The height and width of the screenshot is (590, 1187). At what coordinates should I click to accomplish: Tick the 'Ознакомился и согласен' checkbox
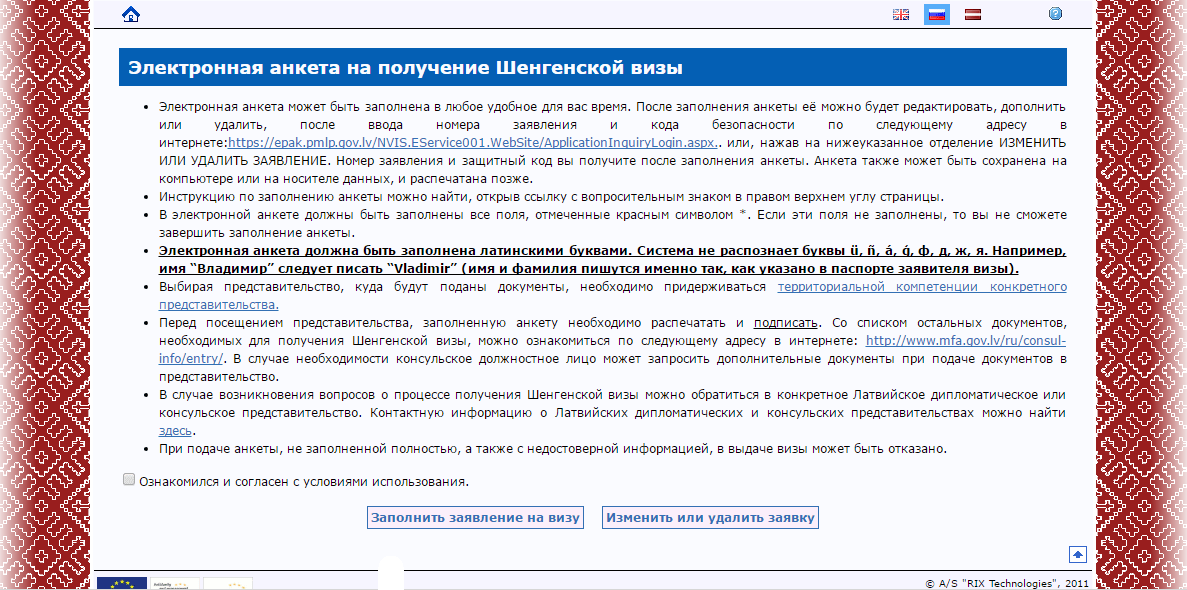(x=129, y=480)
